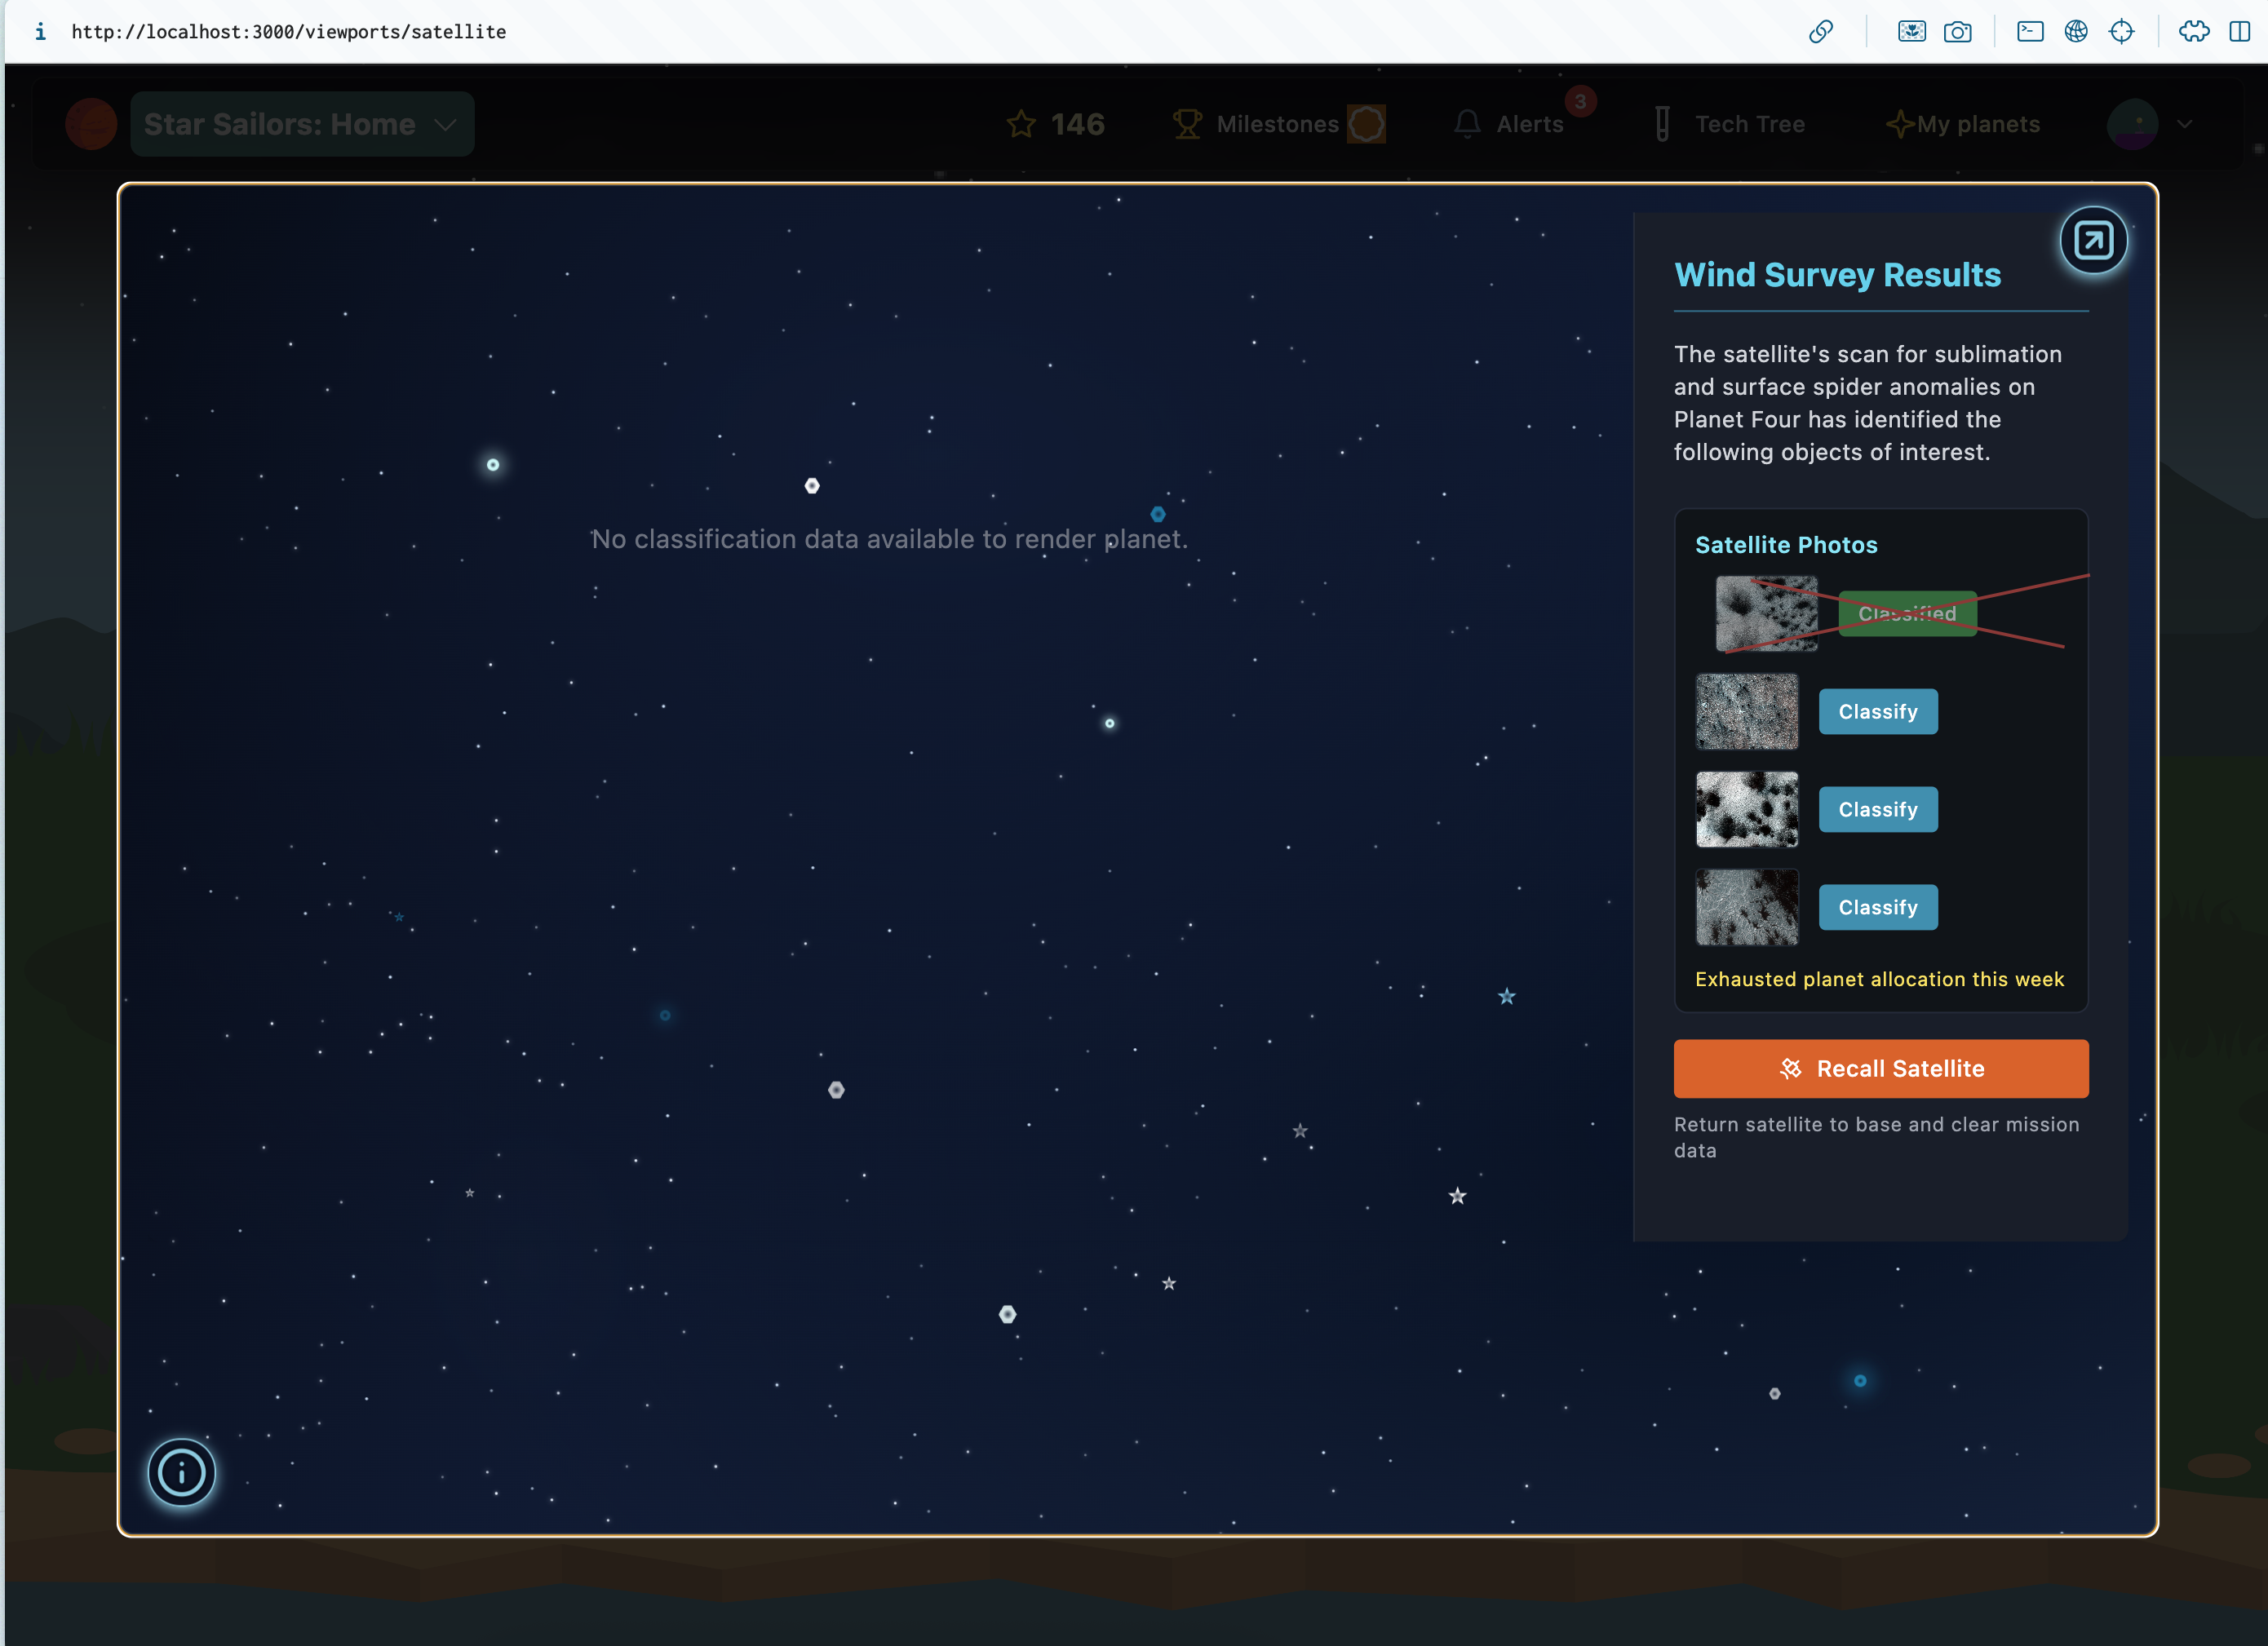Click Classify for the second satellite photo

1877,711
